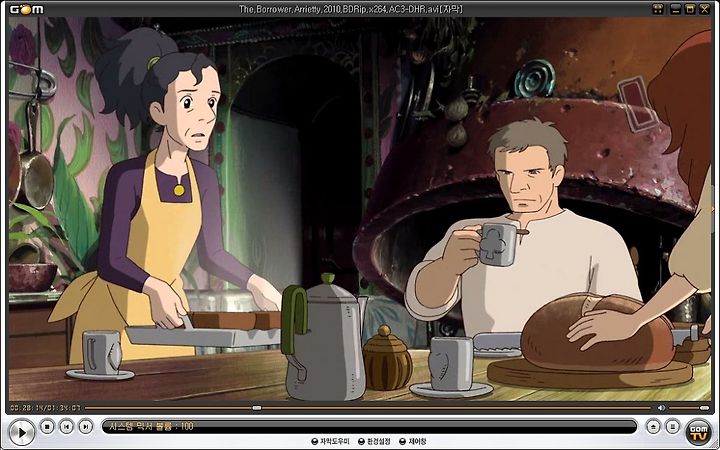720x450 pixels.
Task: Click the status message showing volume 100
Action: click(151, 426)
